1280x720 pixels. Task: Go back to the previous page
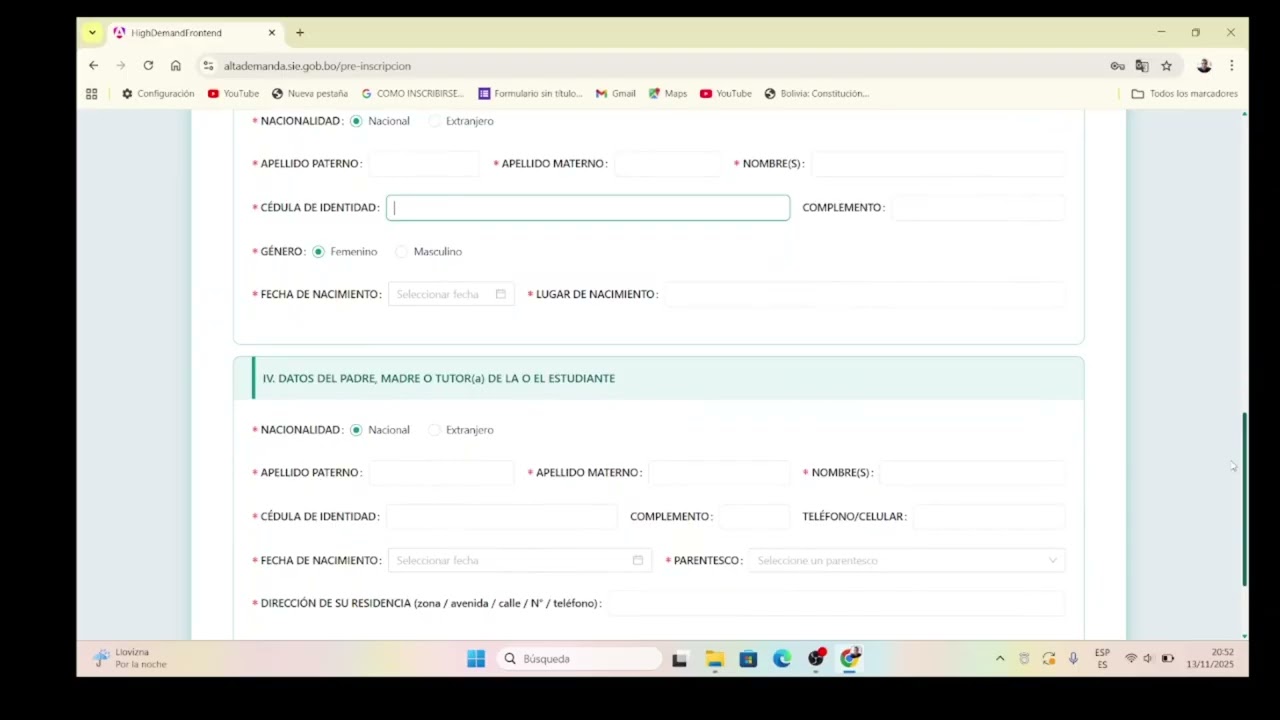(93, 66)
